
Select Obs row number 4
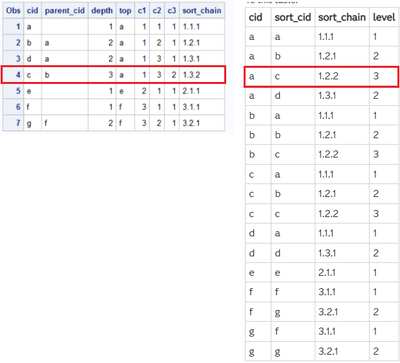coord(18,75)
